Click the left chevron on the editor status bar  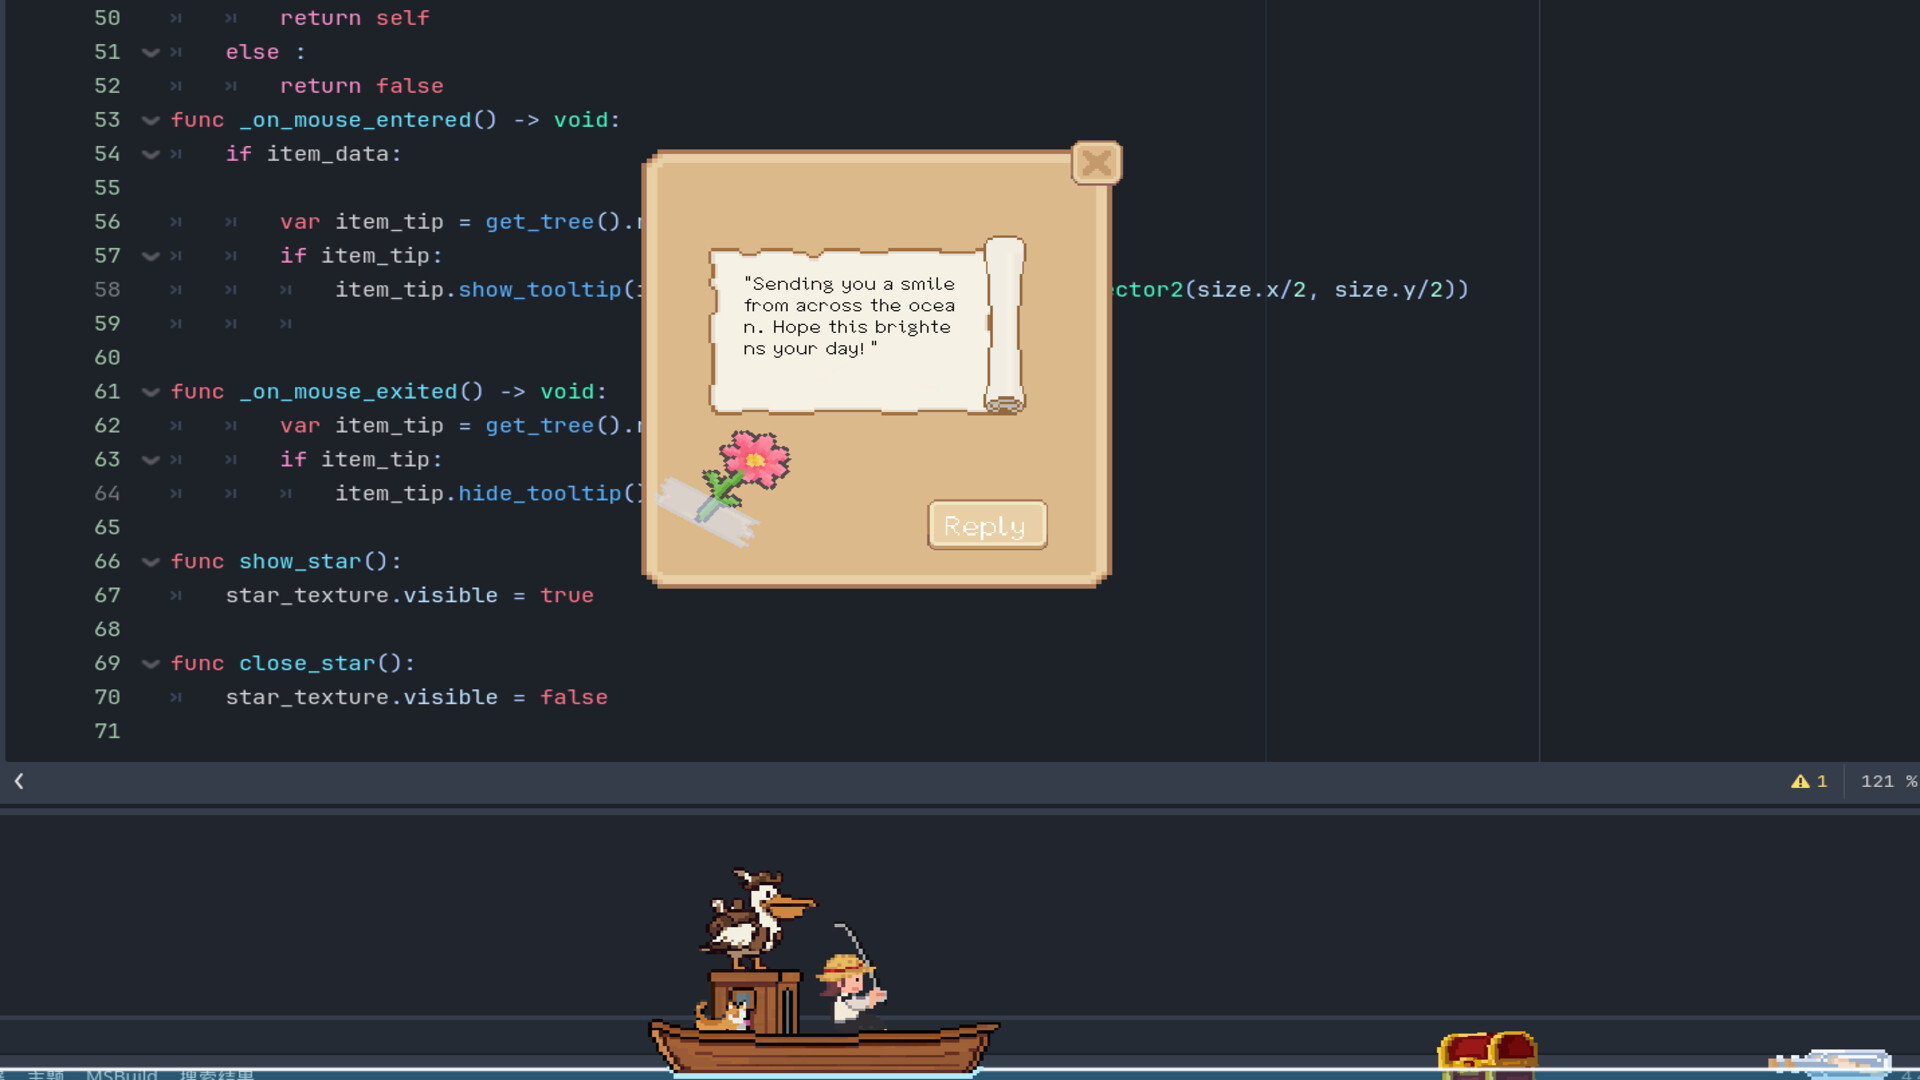(19, 781)
